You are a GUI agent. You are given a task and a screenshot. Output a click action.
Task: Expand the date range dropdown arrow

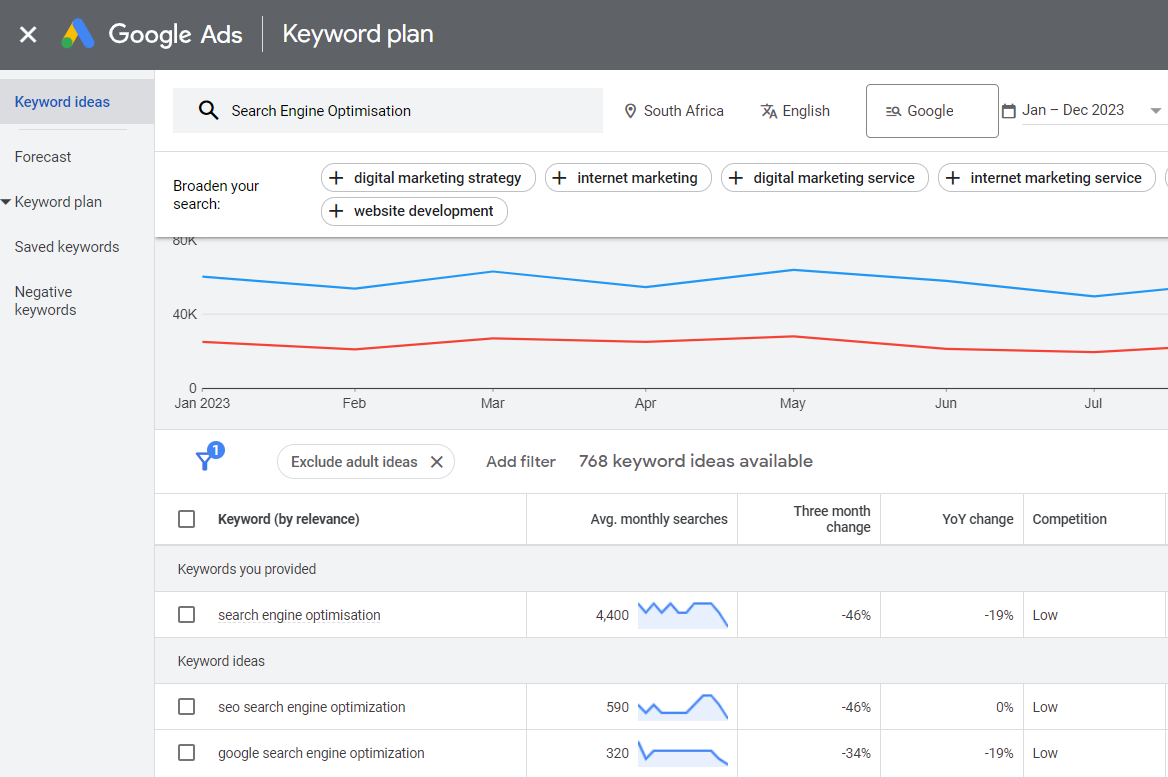pyautogui.click(x=1155, y=111)
